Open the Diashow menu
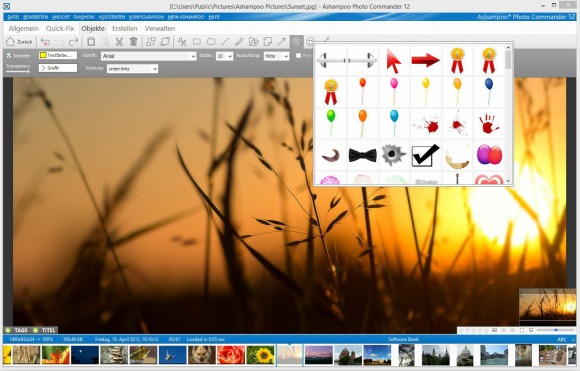The height and width of the screenshot is (371, 580). point(84,17)
